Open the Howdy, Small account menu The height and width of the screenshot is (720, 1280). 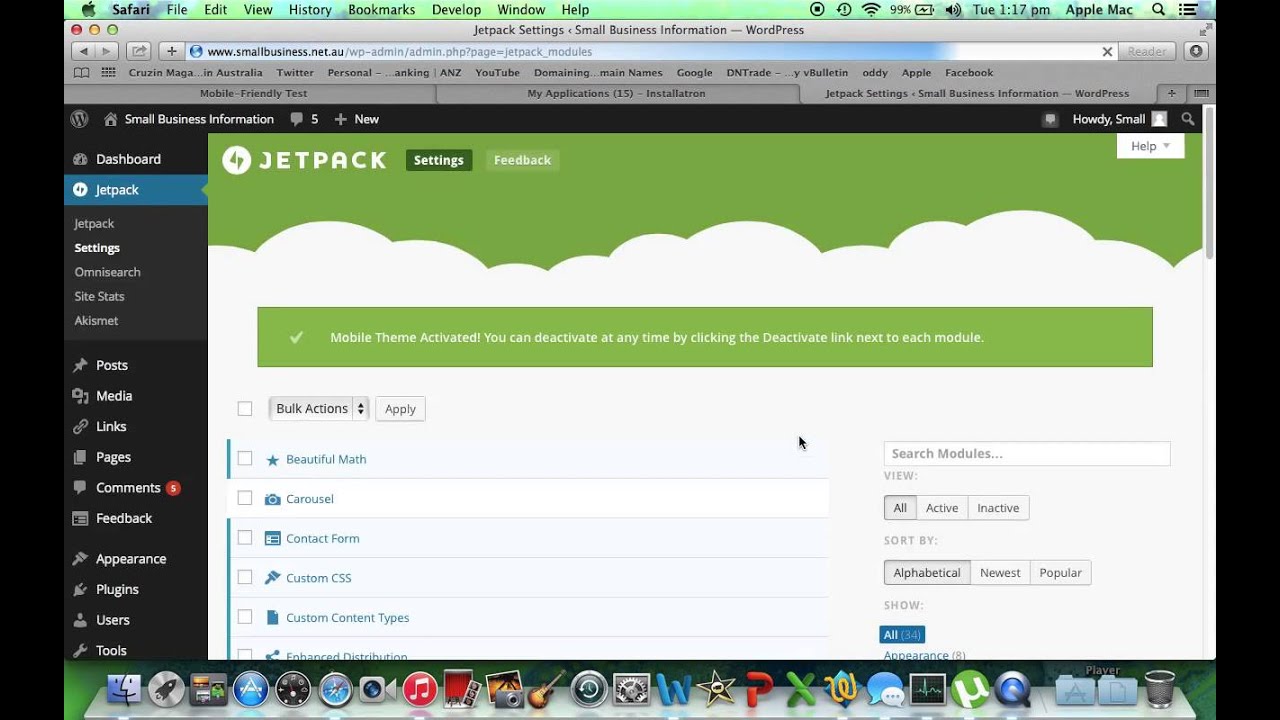pyautogui.click(x=1119, y=119)
